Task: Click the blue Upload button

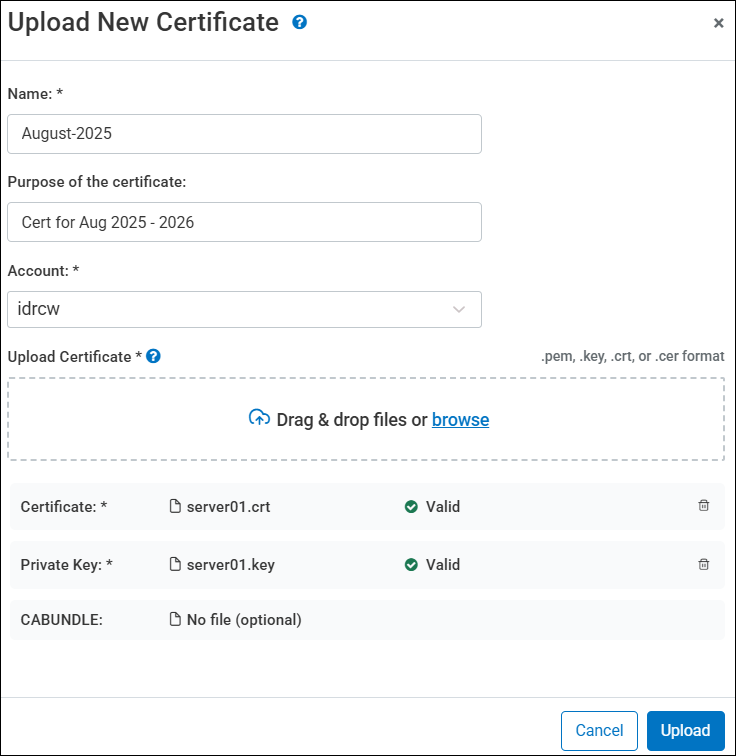Action: (x=685, y=730)
